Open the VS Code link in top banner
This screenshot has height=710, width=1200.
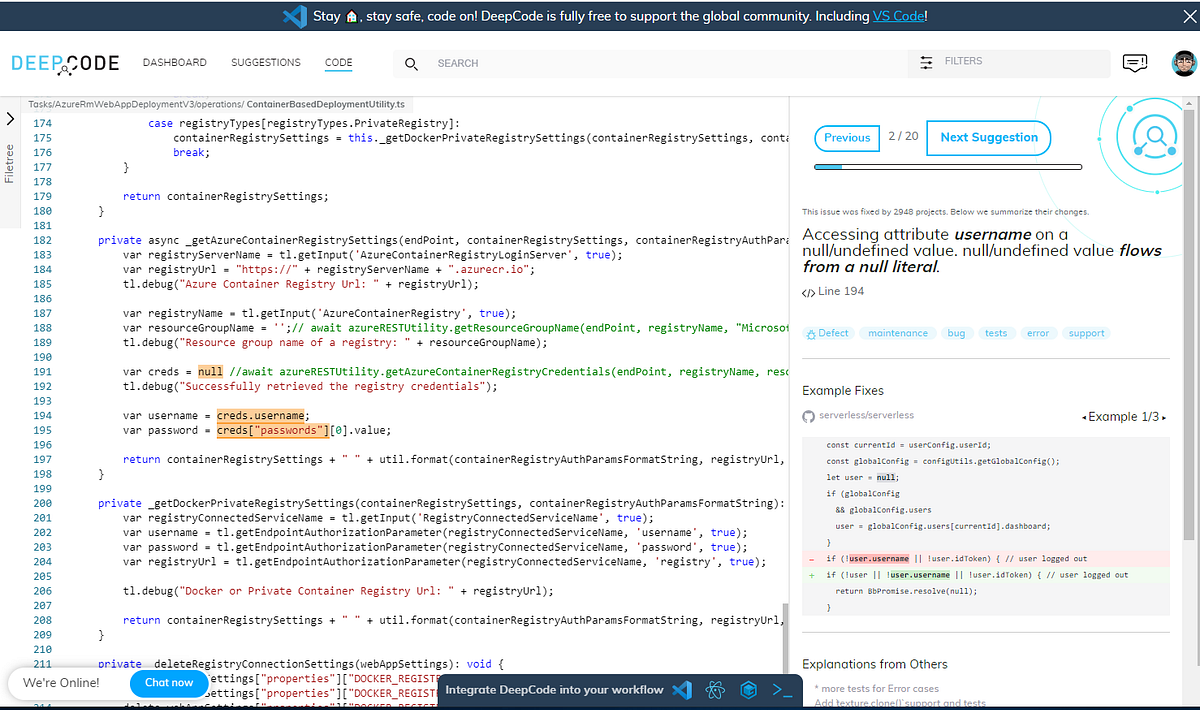click(x=896, y=15)
